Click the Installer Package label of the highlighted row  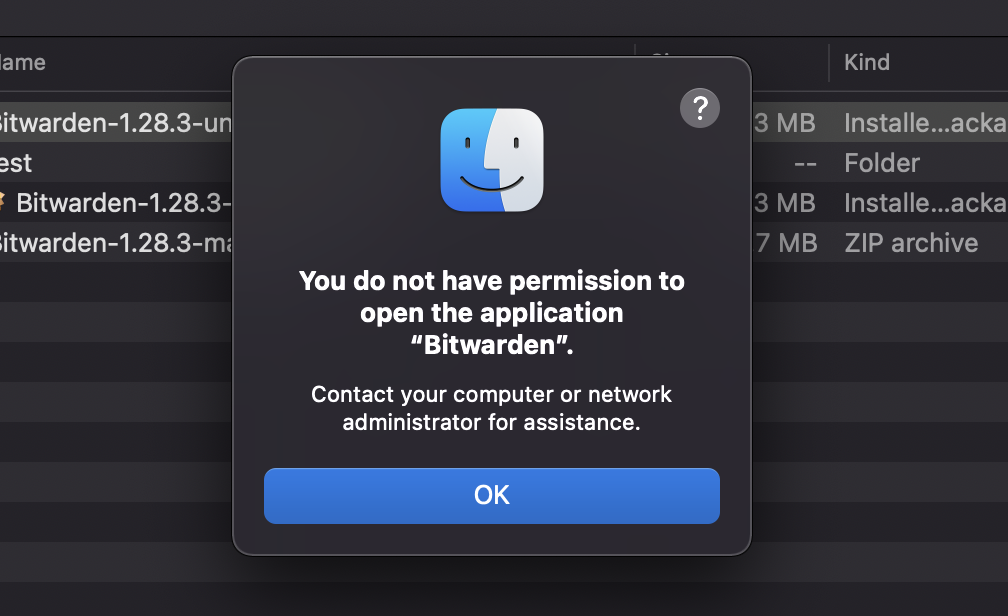tap(921, 122)
